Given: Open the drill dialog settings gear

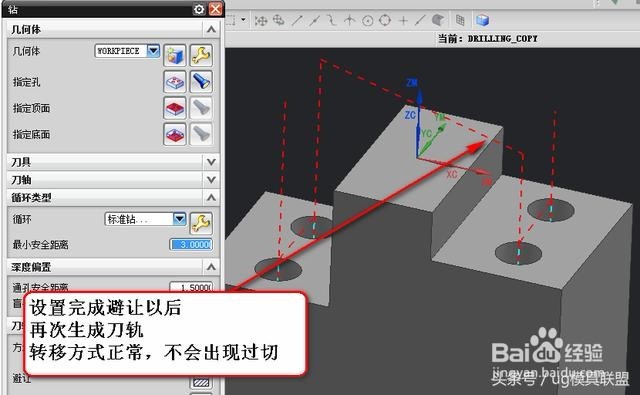Looking at the screenshot, I should (x=199, y=9).
